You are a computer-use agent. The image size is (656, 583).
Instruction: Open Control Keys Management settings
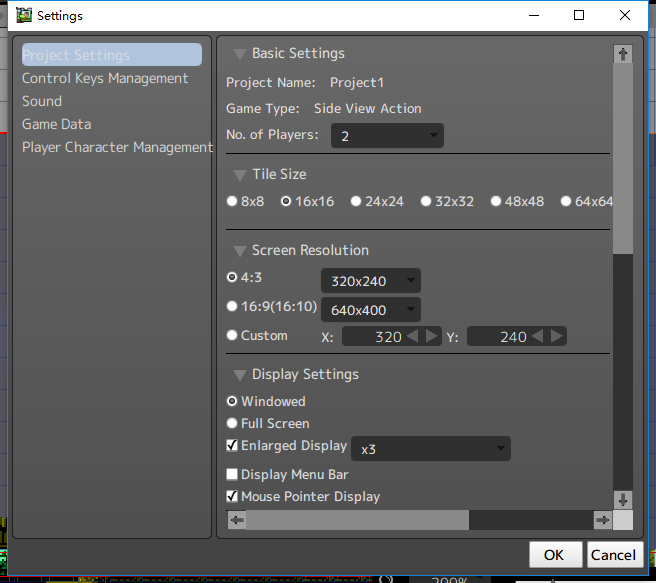point(105,78)
